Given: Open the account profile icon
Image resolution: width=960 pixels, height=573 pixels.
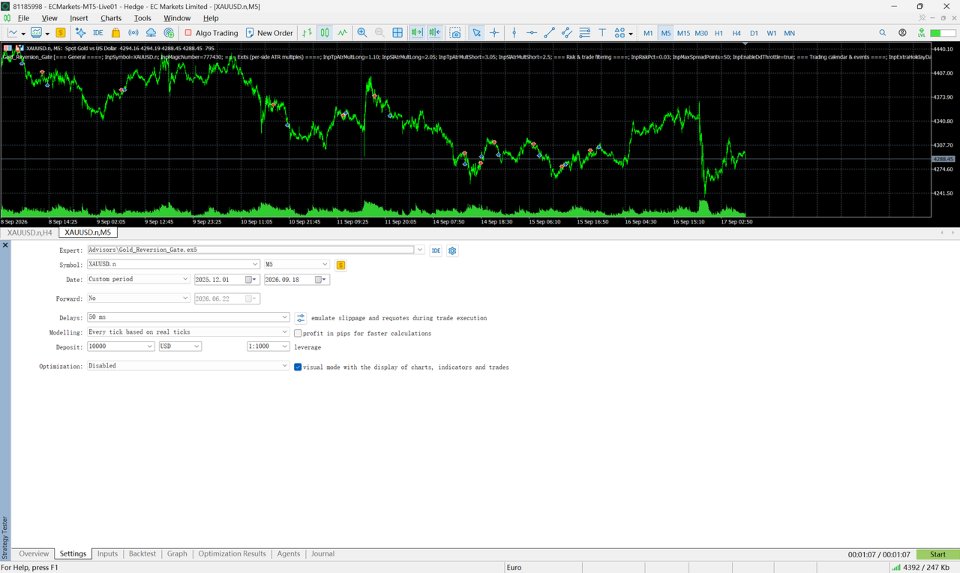Looking at the screenshot, I should [x=902, y=33].
